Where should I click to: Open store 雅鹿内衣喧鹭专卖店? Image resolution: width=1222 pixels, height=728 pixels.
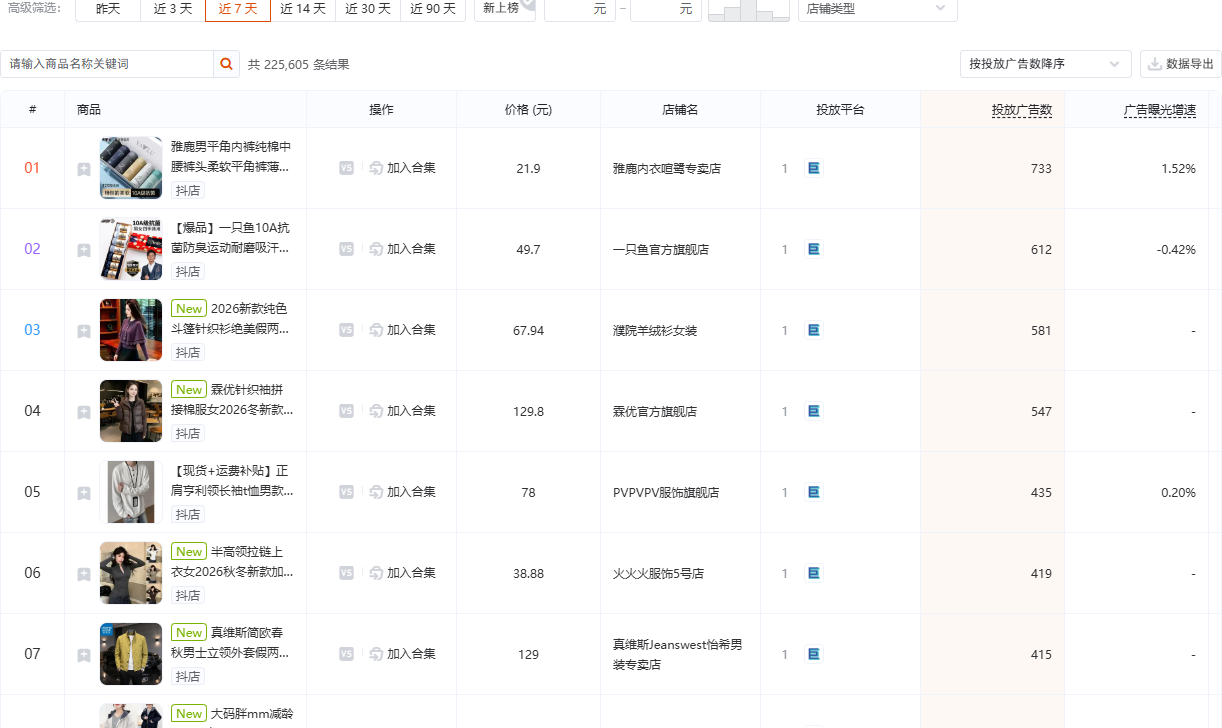667,169
